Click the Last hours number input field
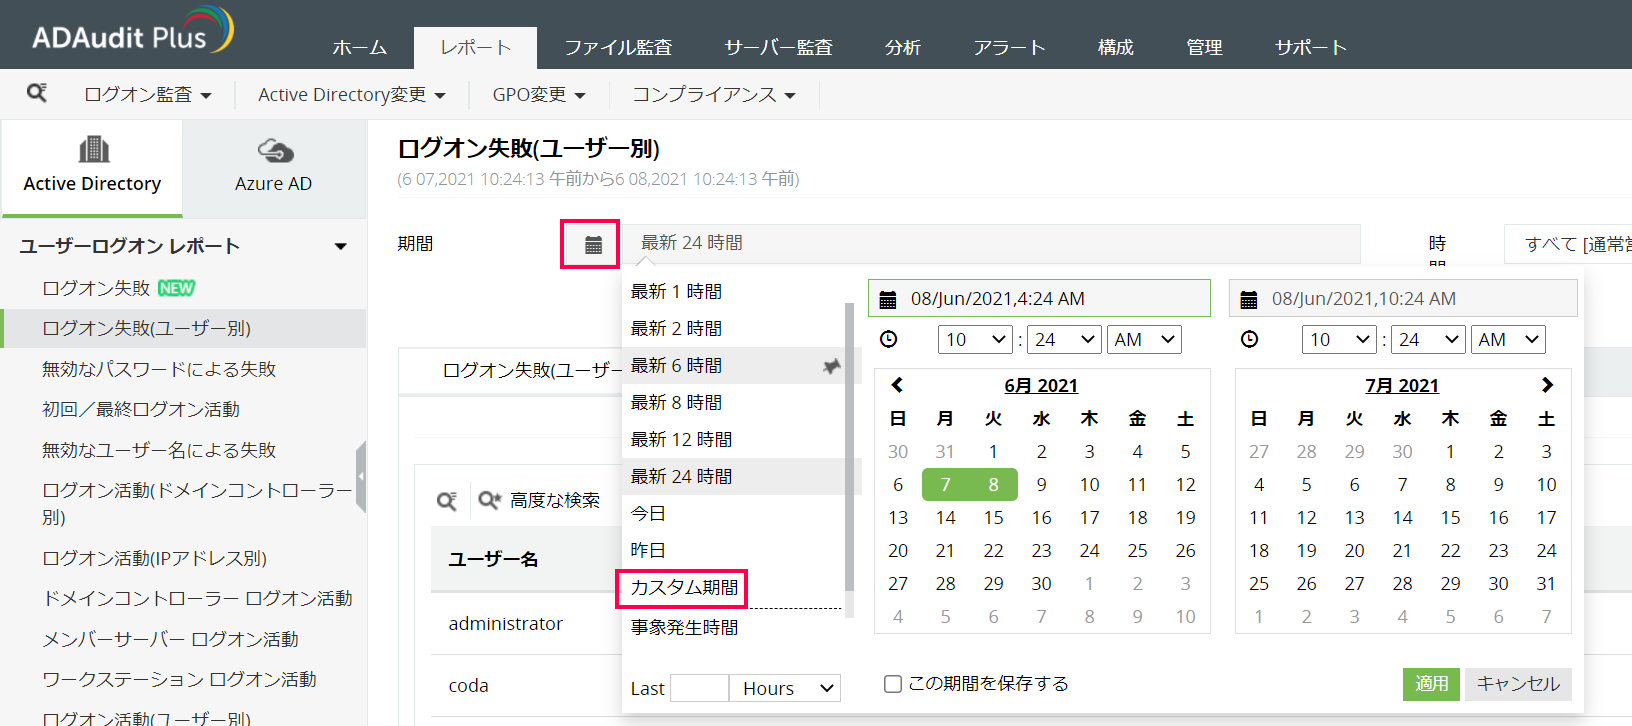Image resolution: width=1632 pixels, height=726 pixels. [699, 688]
